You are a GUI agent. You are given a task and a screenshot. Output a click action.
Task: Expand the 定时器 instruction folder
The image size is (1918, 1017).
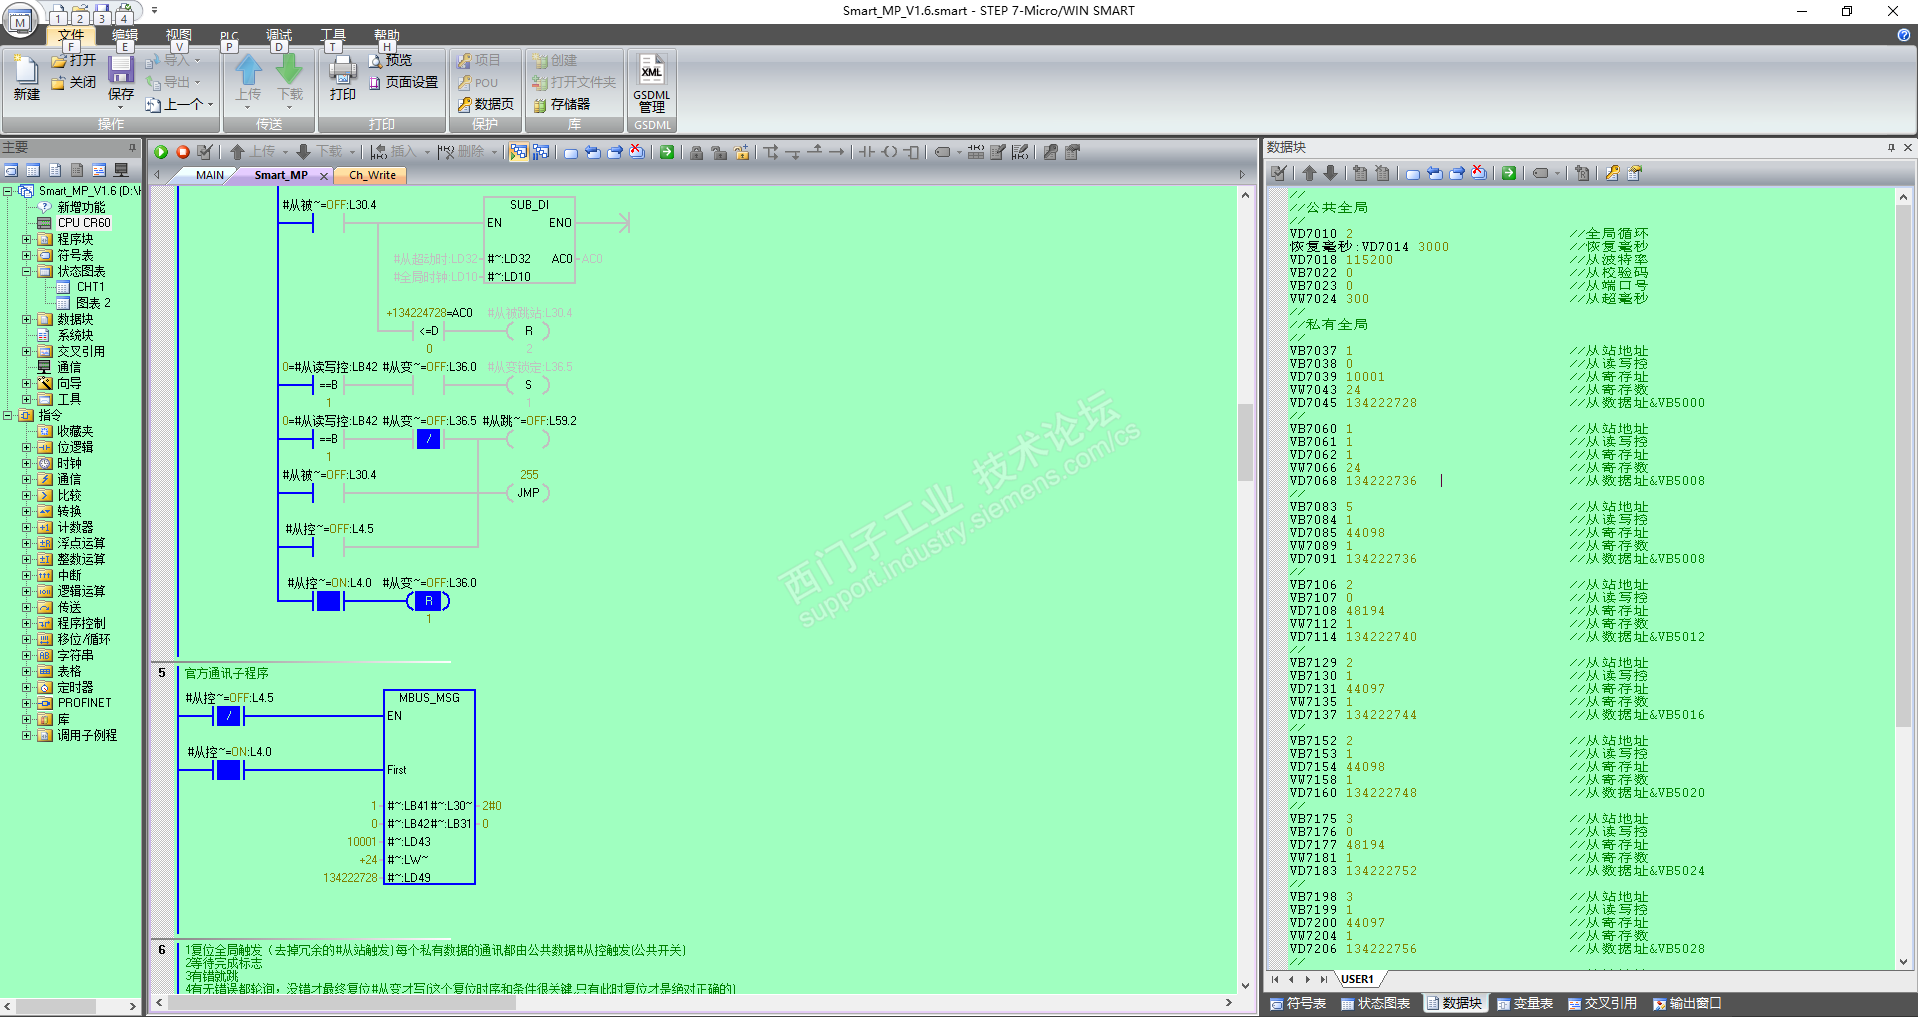pyautogui.click(x=26, y=687)
